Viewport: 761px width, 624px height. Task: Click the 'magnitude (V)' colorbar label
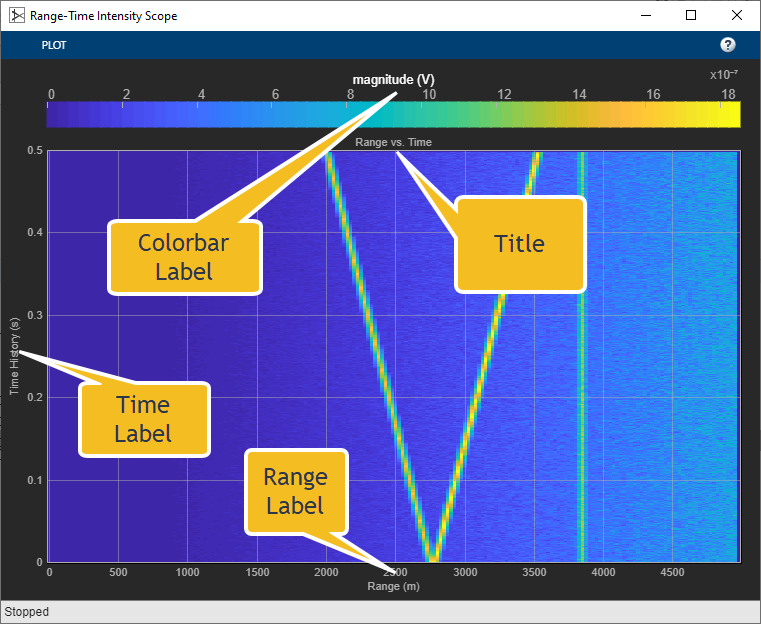[x=393, y=80]
